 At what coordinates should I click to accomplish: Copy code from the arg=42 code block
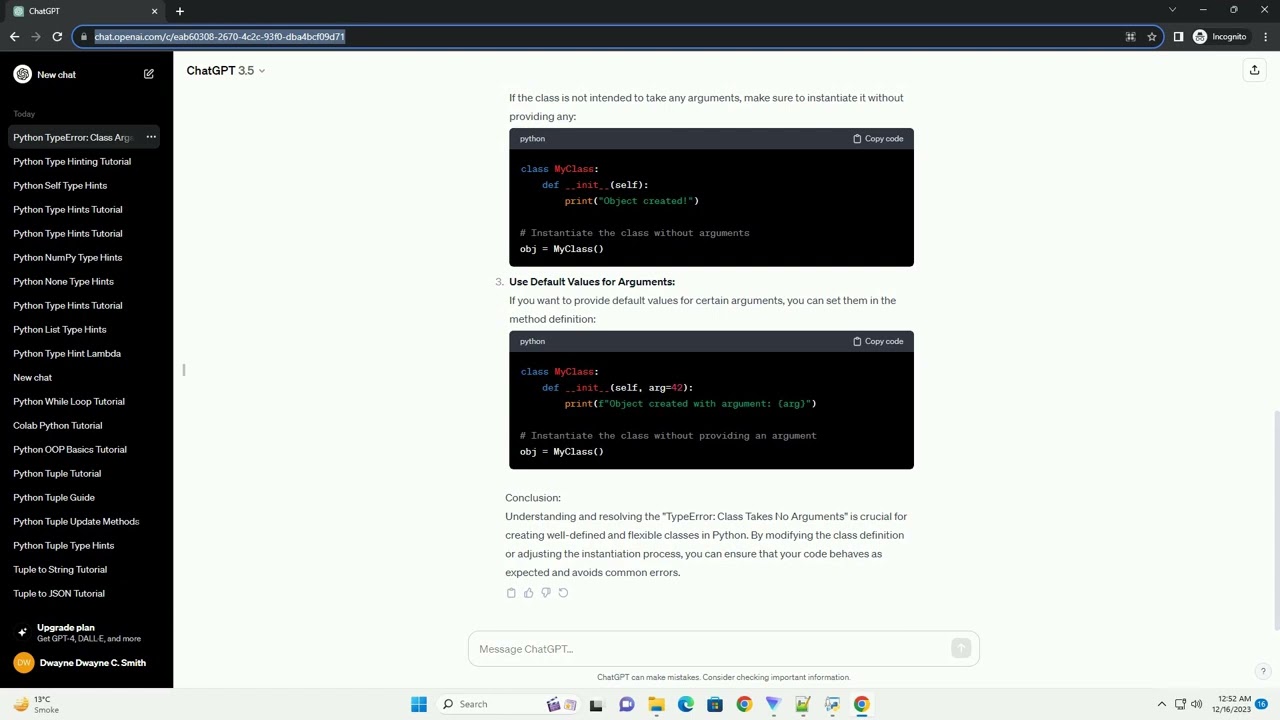click(x=878, y=342)
